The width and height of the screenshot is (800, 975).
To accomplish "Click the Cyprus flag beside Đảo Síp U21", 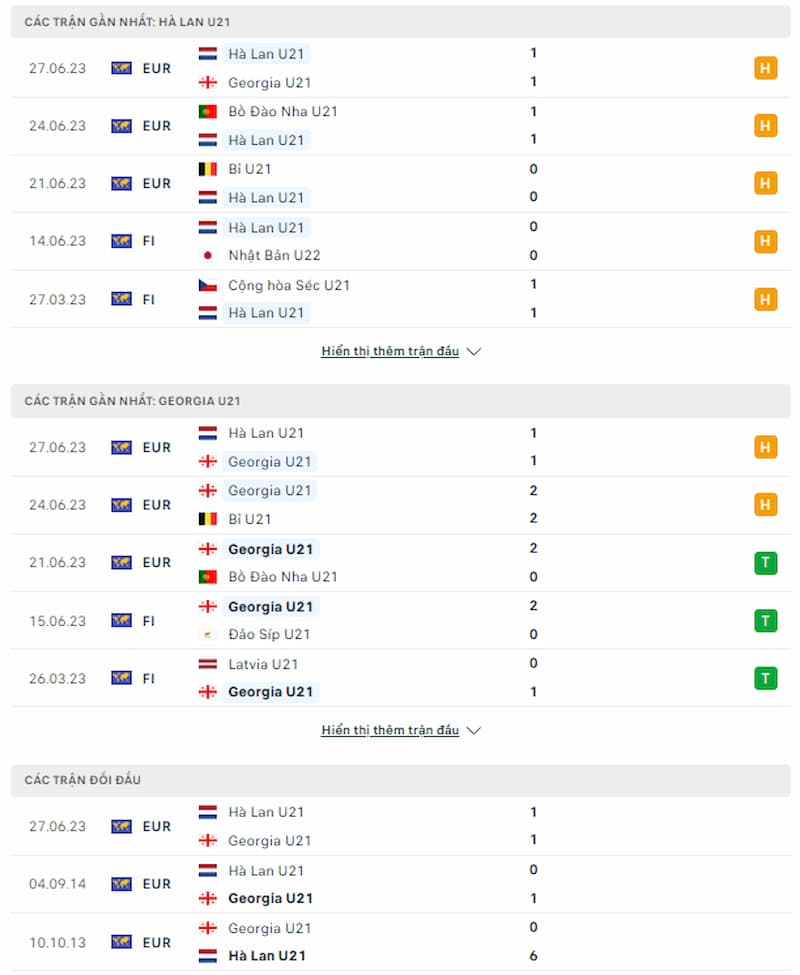I will [208, 634].
